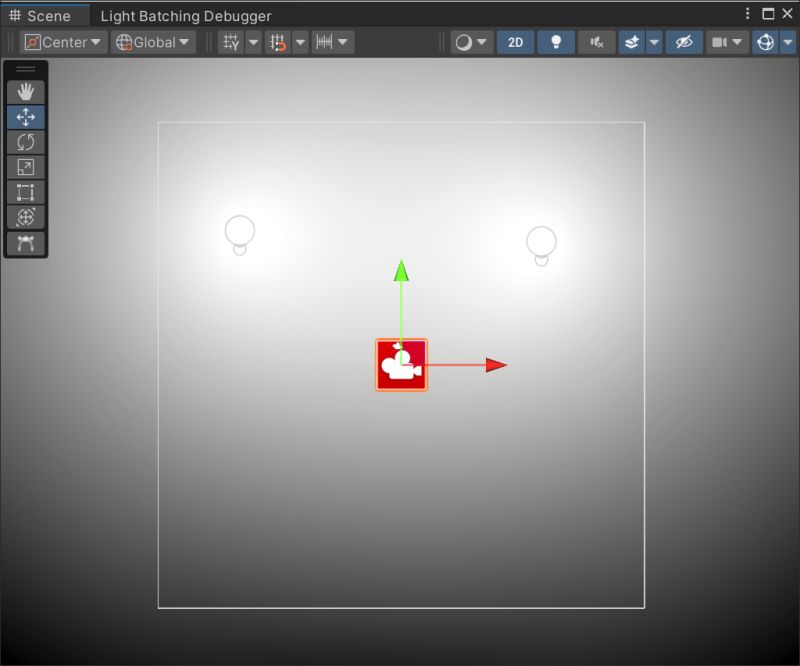The image size is (800, 666).
Task: Toggle scene lighting lightbulb button
Action: (556, 42)
